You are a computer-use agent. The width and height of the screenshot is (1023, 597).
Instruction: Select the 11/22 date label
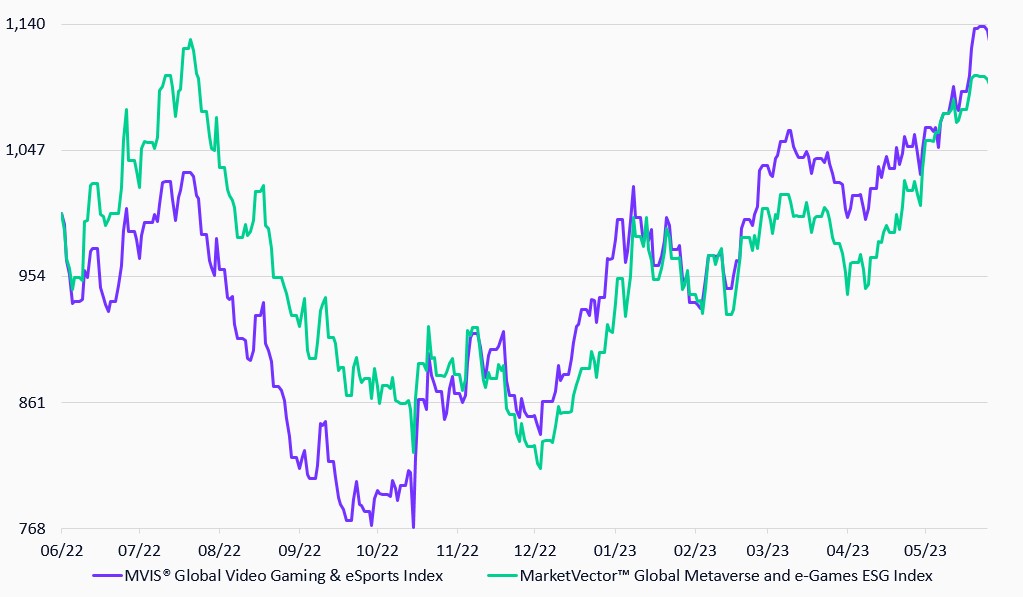pyautogui.click(x=456, y=551)
